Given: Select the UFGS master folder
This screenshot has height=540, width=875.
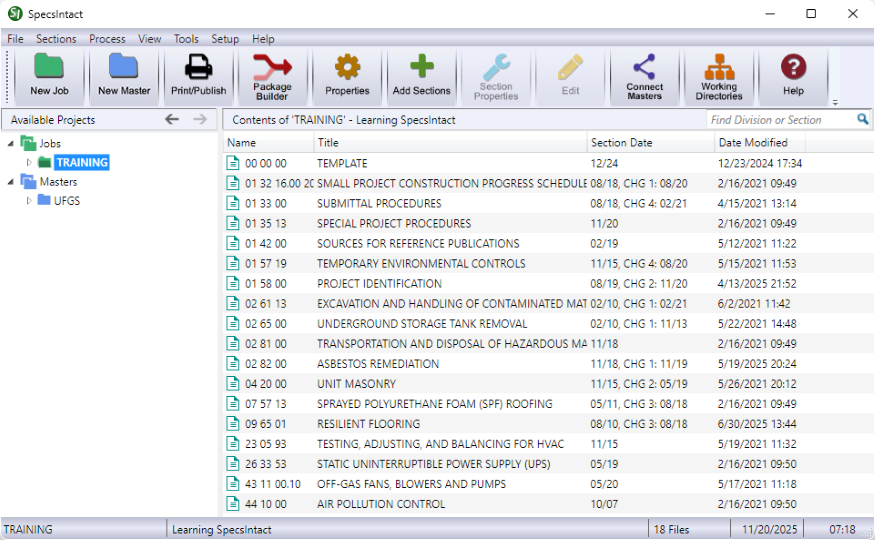Looking at the screenshot, I should click(66, 201).
